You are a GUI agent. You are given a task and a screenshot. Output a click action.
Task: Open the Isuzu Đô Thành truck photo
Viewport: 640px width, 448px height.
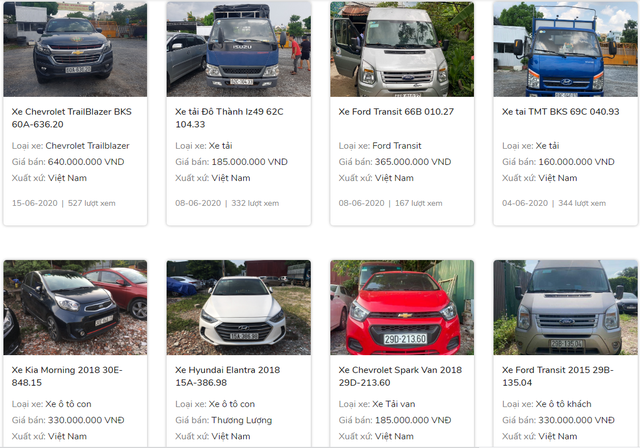tap(239, 49)
